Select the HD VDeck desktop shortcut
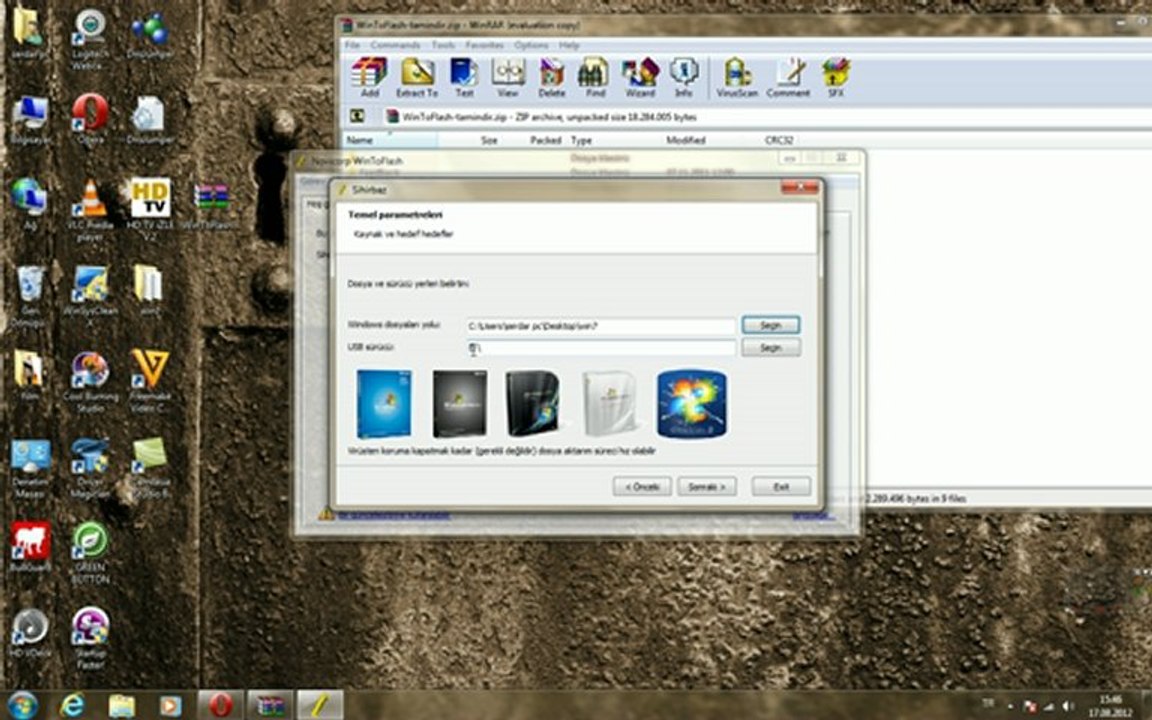The image size is (1152, 720). [30, 633]
